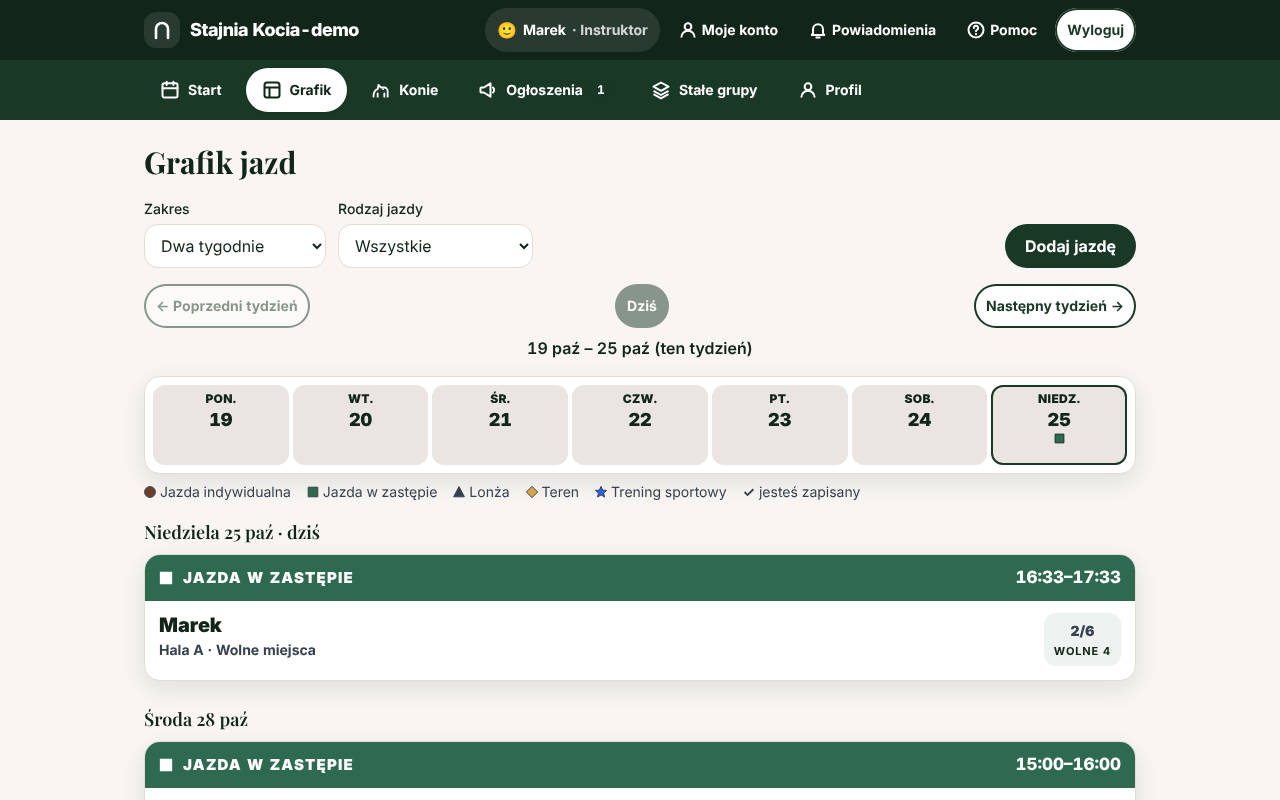Viewport: 1280px width, 800px height.
Task: Click the Stajnia Kocia - demo title
Action: tap(275, 30)
